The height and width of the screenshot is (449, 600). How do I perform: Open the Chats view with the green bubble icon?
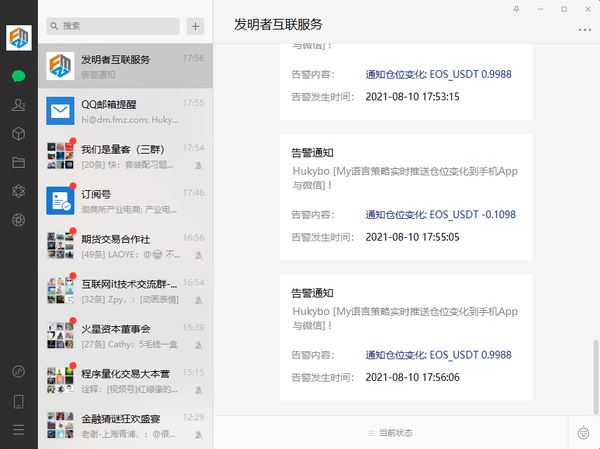[x=18, y=76]
